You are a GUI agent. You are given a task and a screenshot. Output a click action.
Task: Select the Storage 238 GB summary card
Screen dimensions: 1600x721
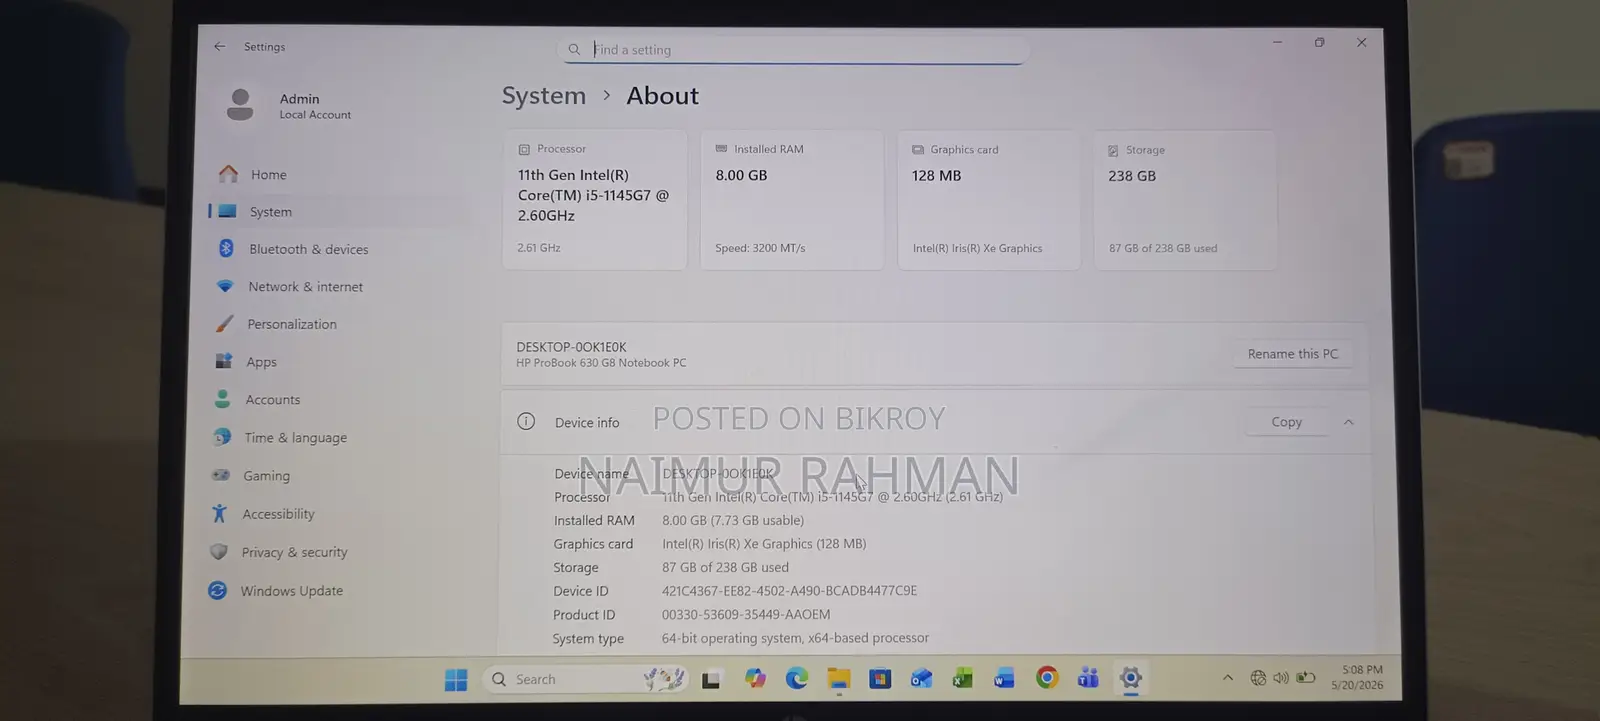[1186, 200]
